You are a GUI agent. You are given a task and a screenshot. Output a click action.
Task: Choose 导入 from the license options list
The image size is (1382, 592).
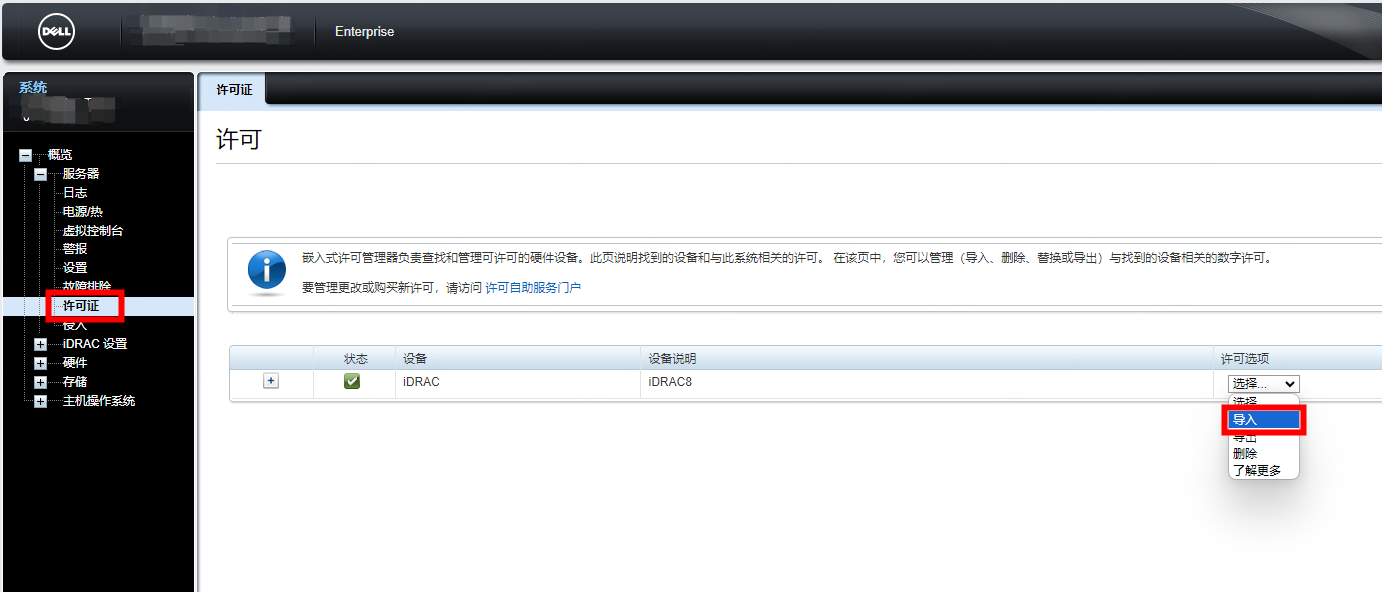pos(1265,420)
